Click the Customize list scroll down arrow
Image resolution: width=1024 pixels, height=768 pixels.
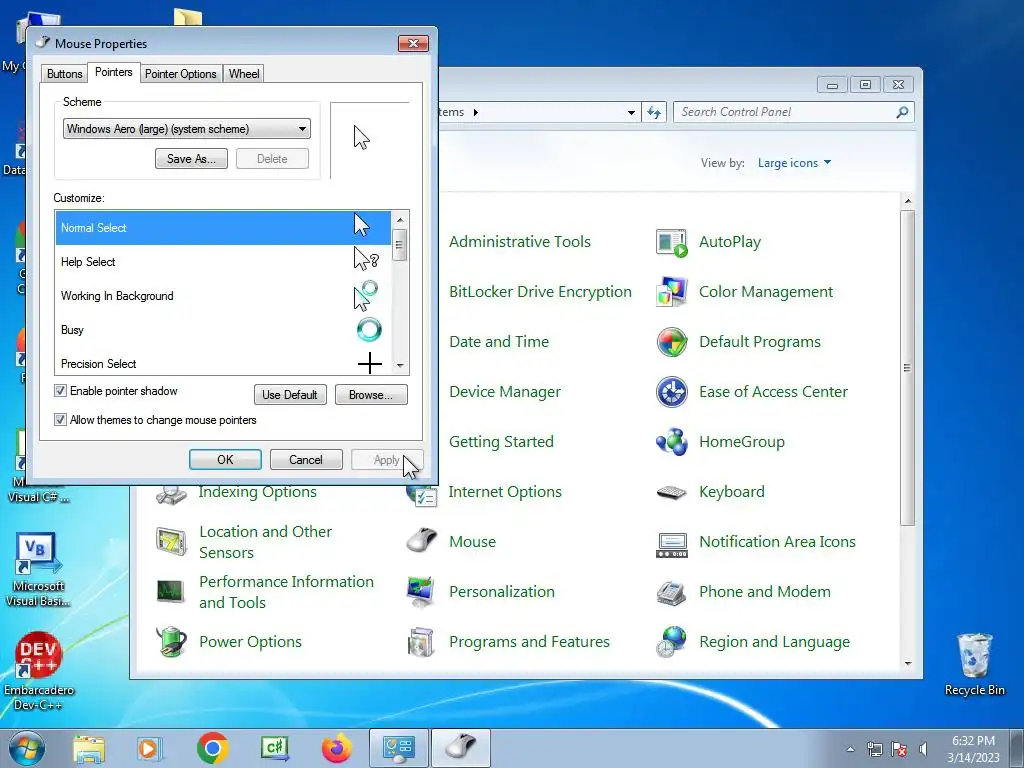point(400,366)
